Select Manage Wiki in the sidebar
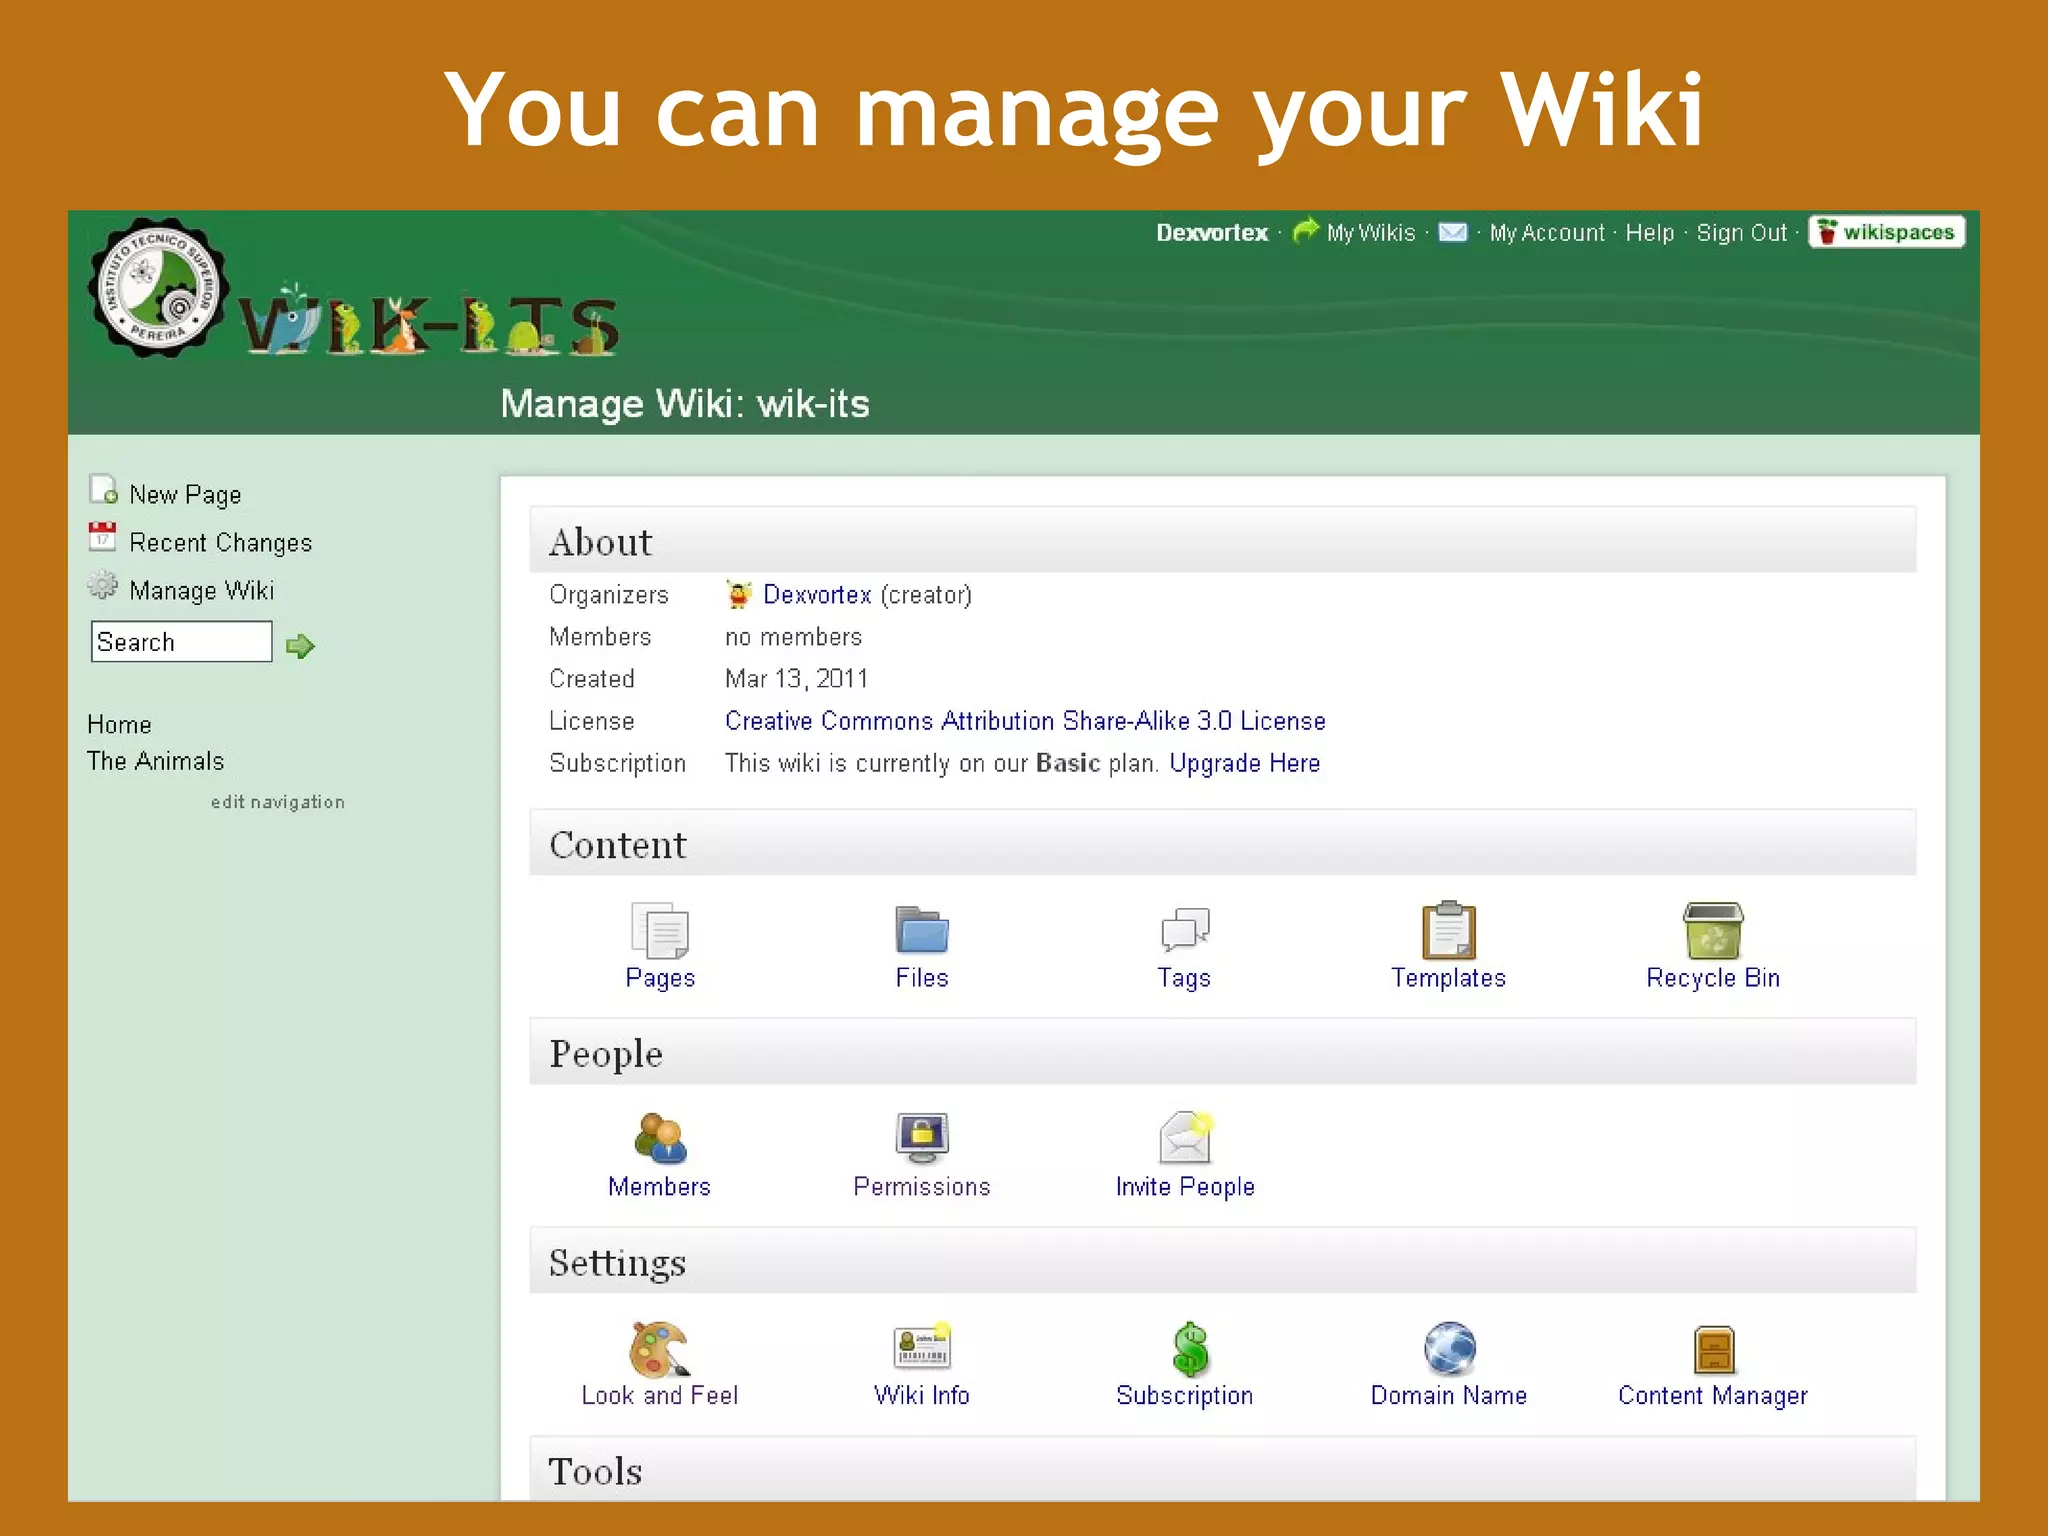Screen dimensions: 2048x1536 tap(202, 591)
